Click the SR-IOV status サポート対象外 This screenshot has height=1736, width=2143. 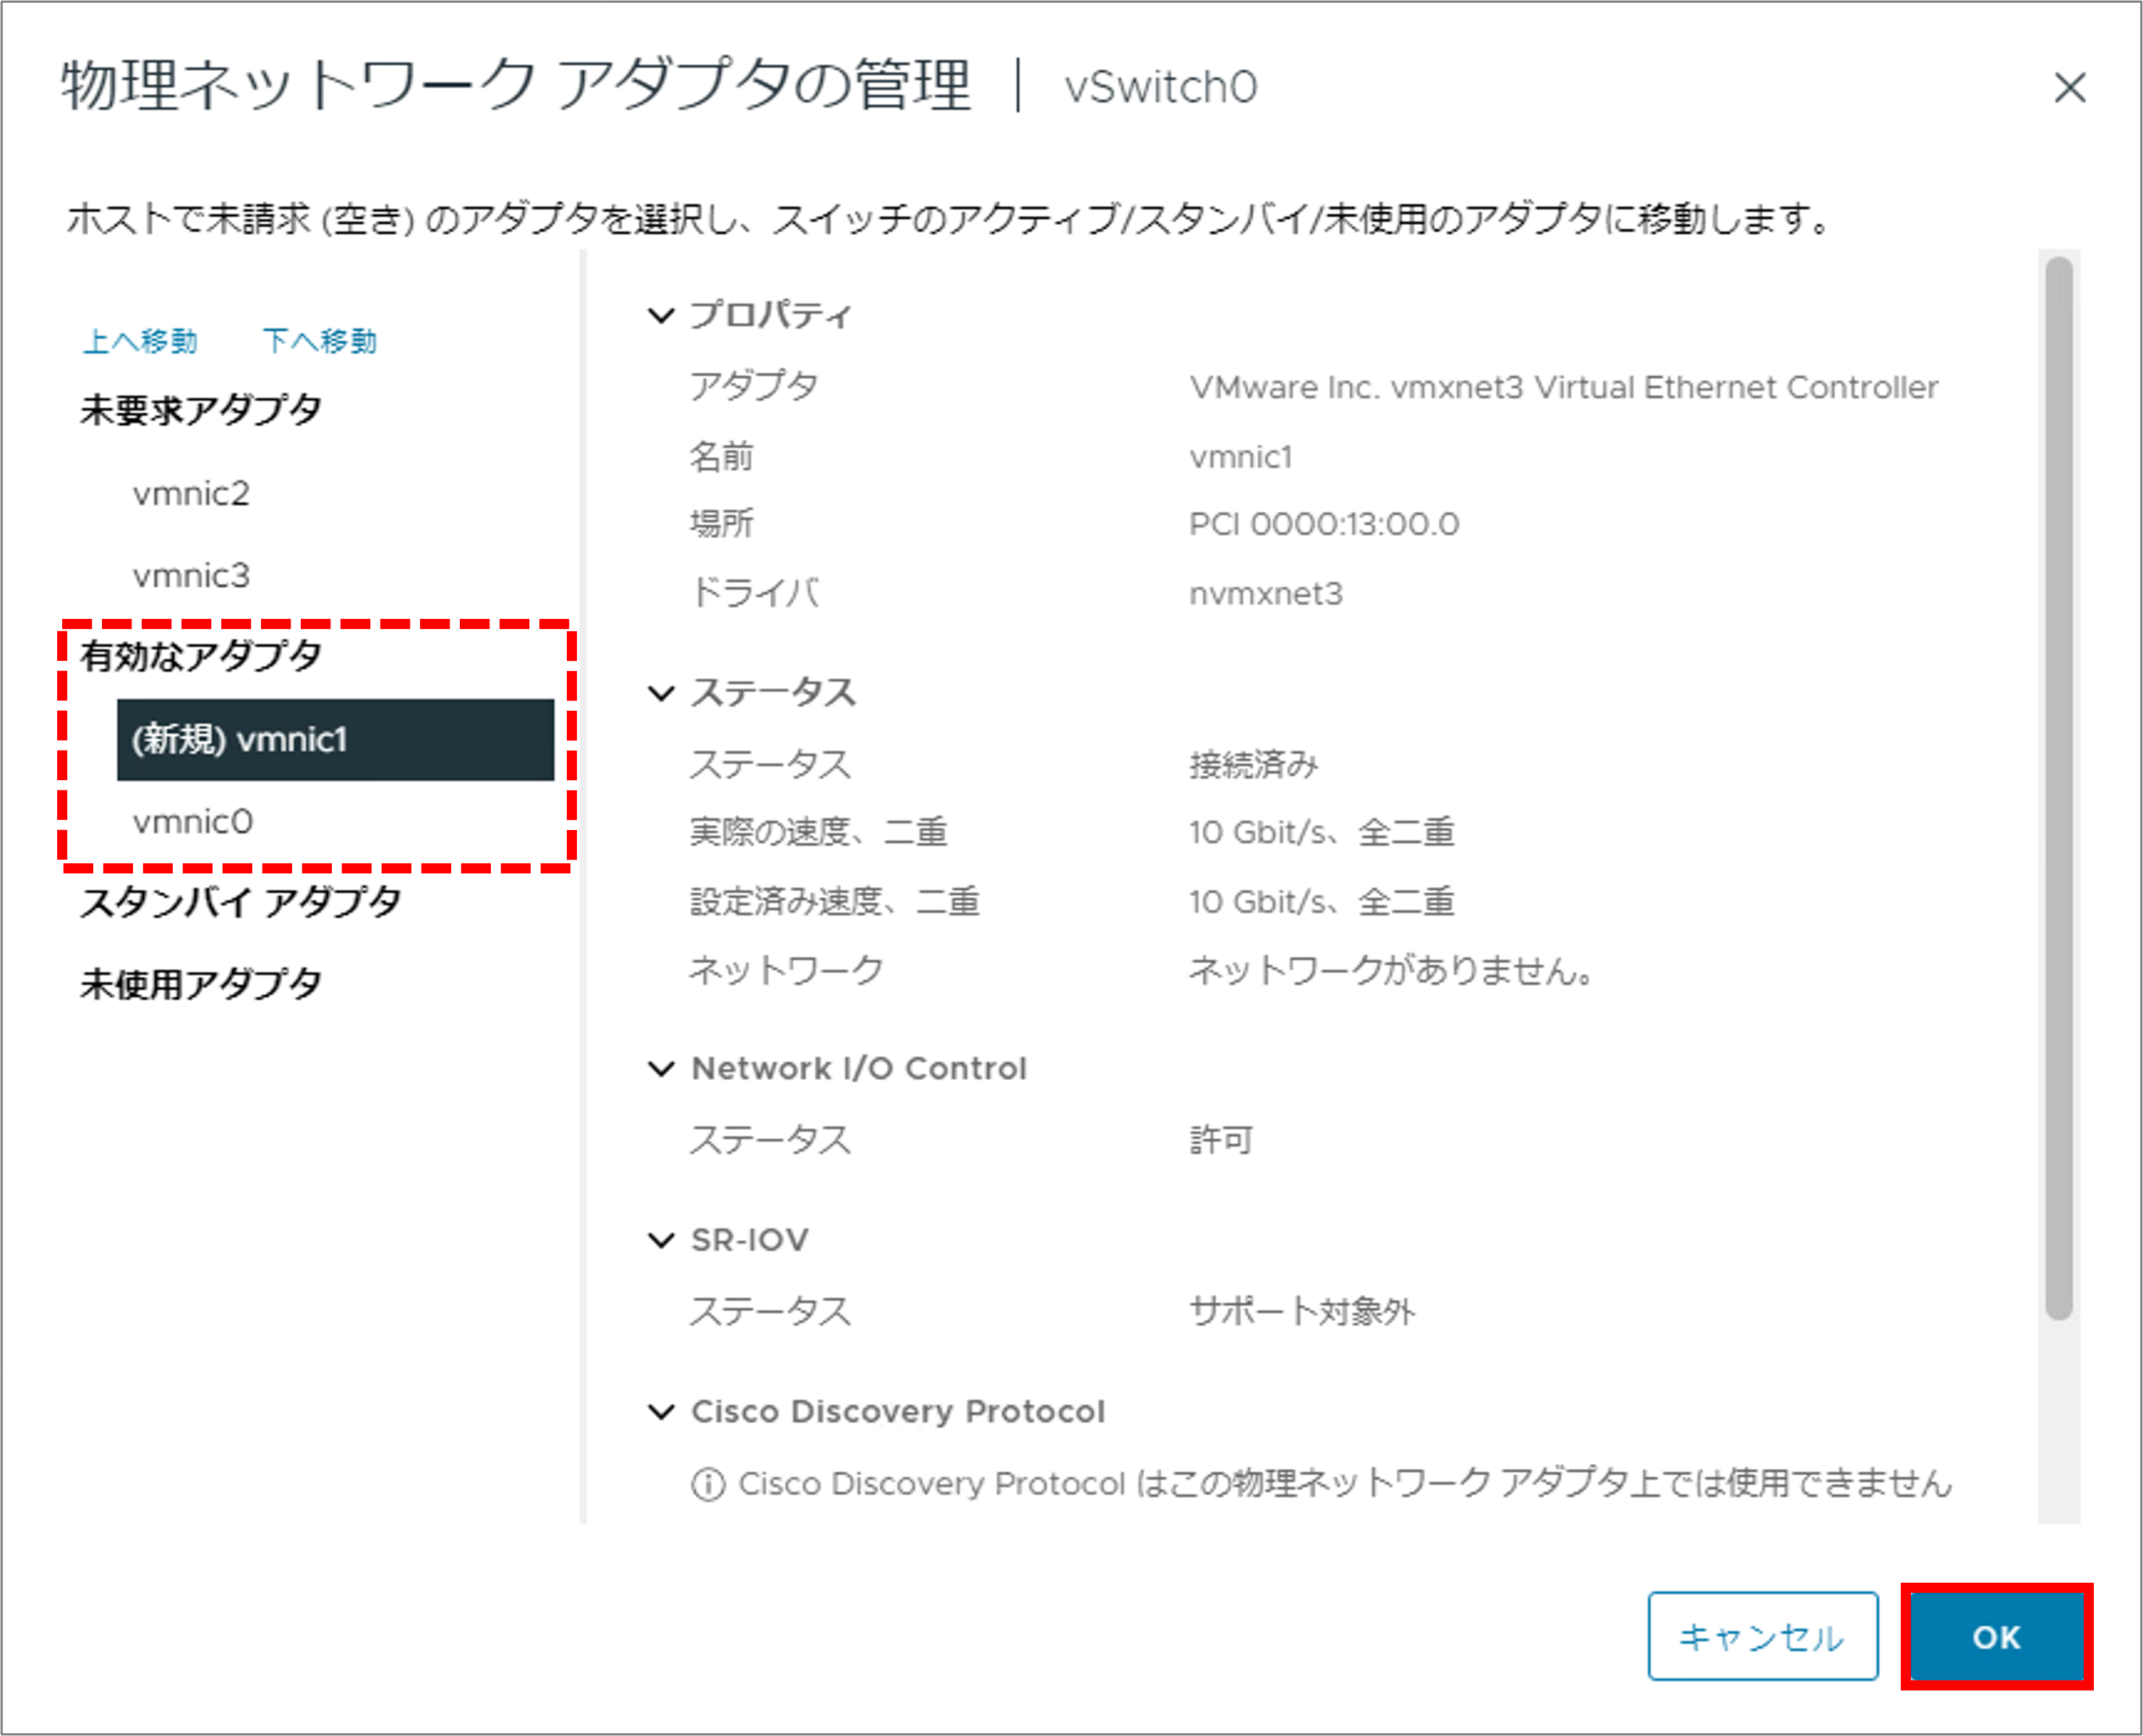coord(1301,1311)
